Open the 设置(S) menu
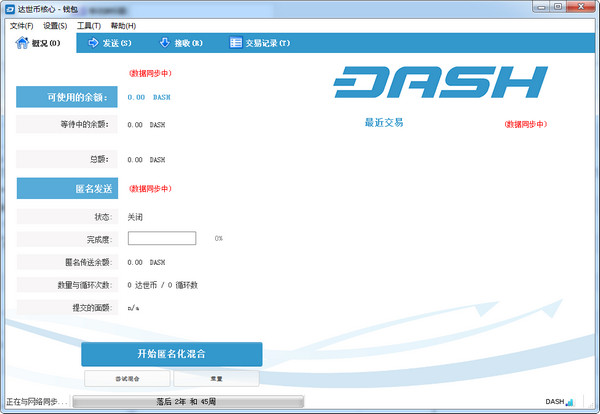Screen dimensions: 600x414 55,26
